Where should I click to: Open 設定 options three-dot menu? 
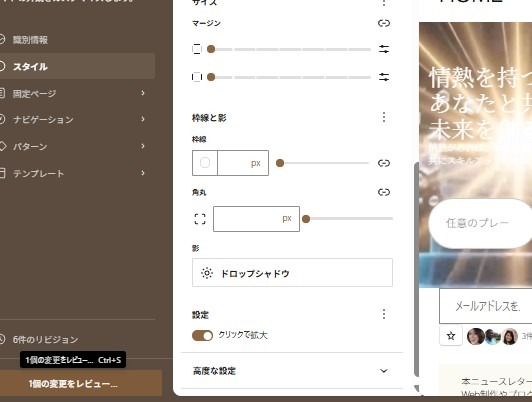click(x=384, y=314)
